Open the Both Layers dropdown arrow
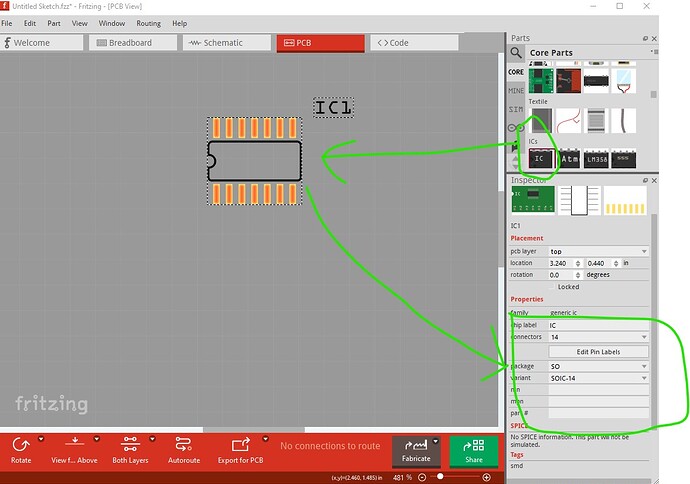Image resolution: width=690 pixels, height=484 pixels. 152,439
